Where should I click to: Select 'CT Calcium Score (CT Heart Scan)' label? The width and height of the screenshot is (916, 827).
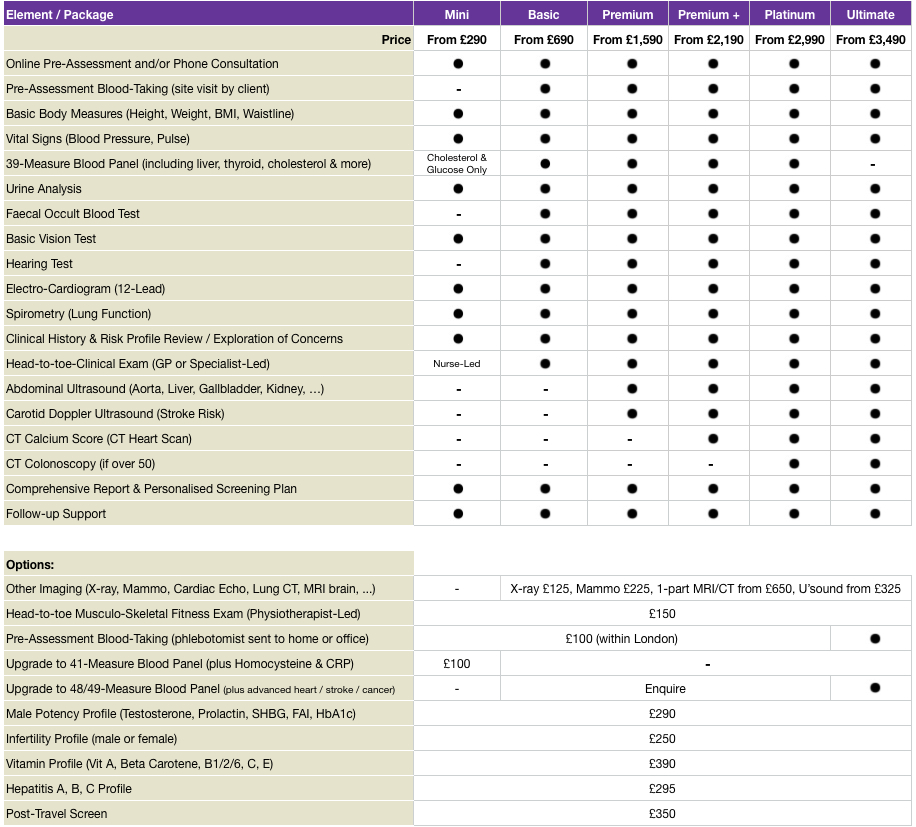(99, 439)
